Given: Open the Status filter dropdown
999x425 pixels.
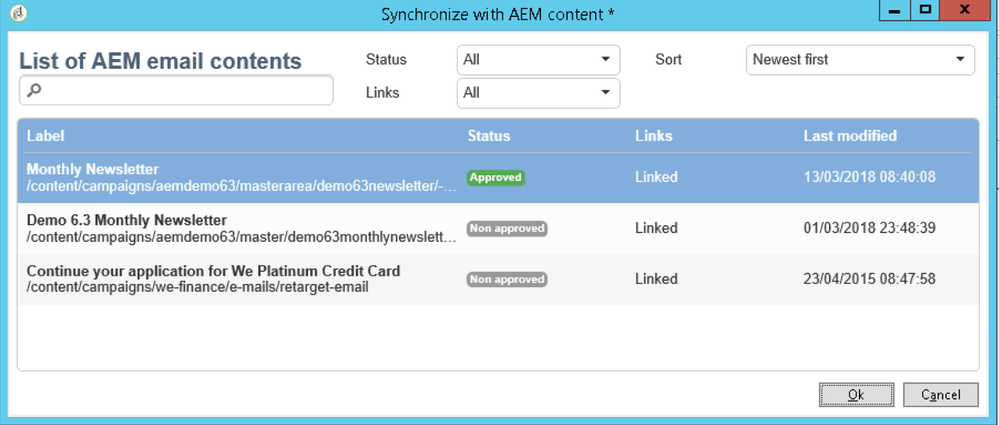Looking at the screenshot, I should click(x=538, y=60).
